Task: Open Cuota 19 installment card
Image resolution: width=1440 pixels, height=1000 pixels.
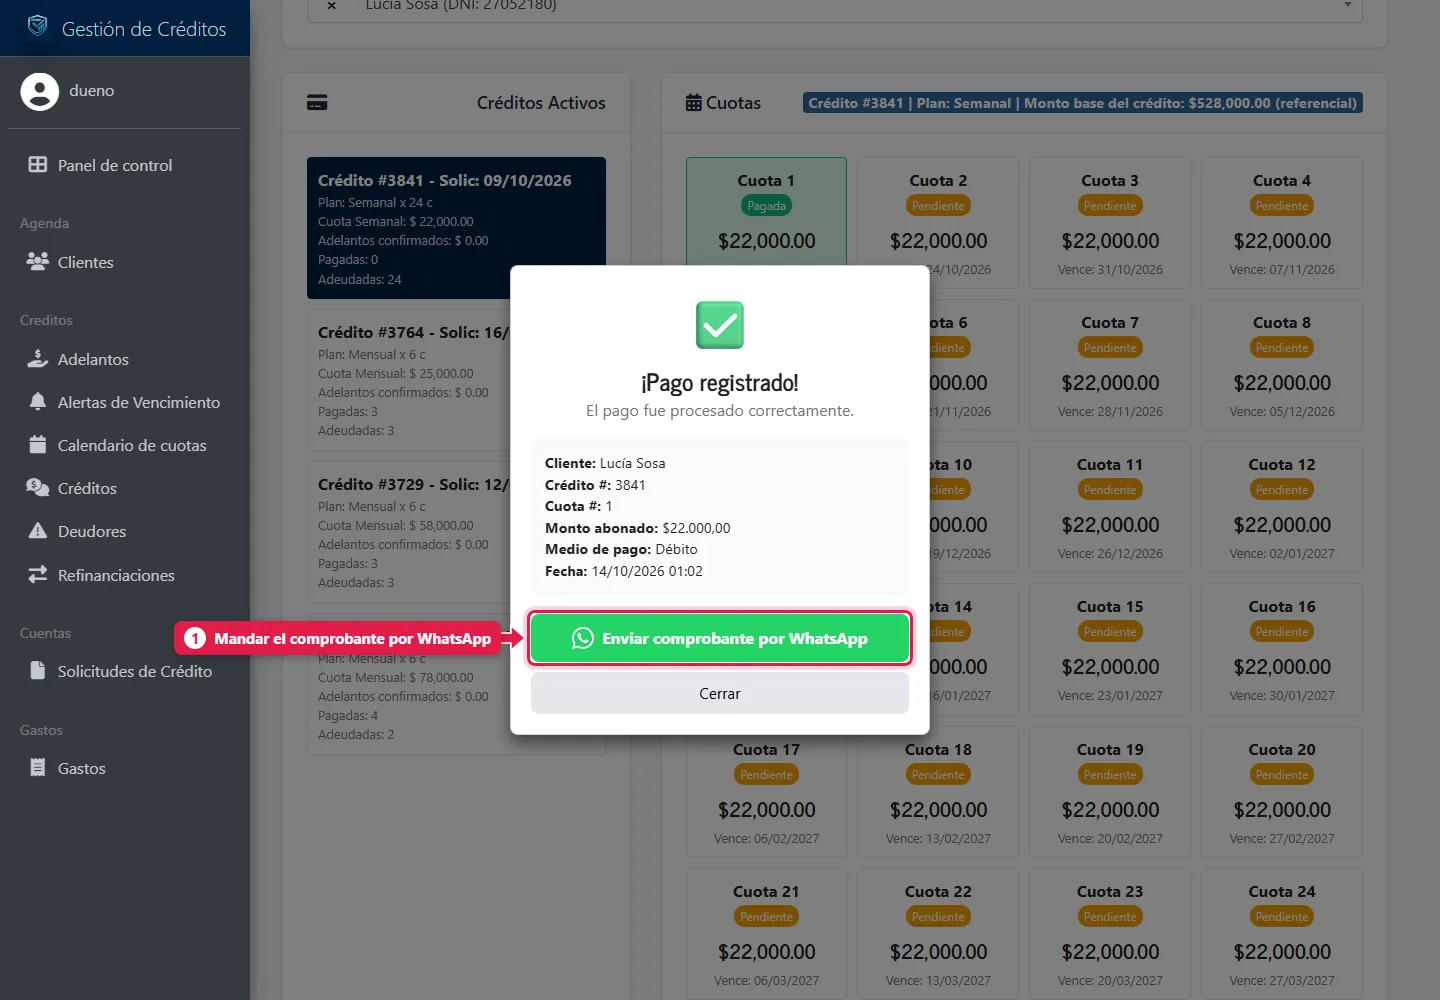Action: [1110, 792]
